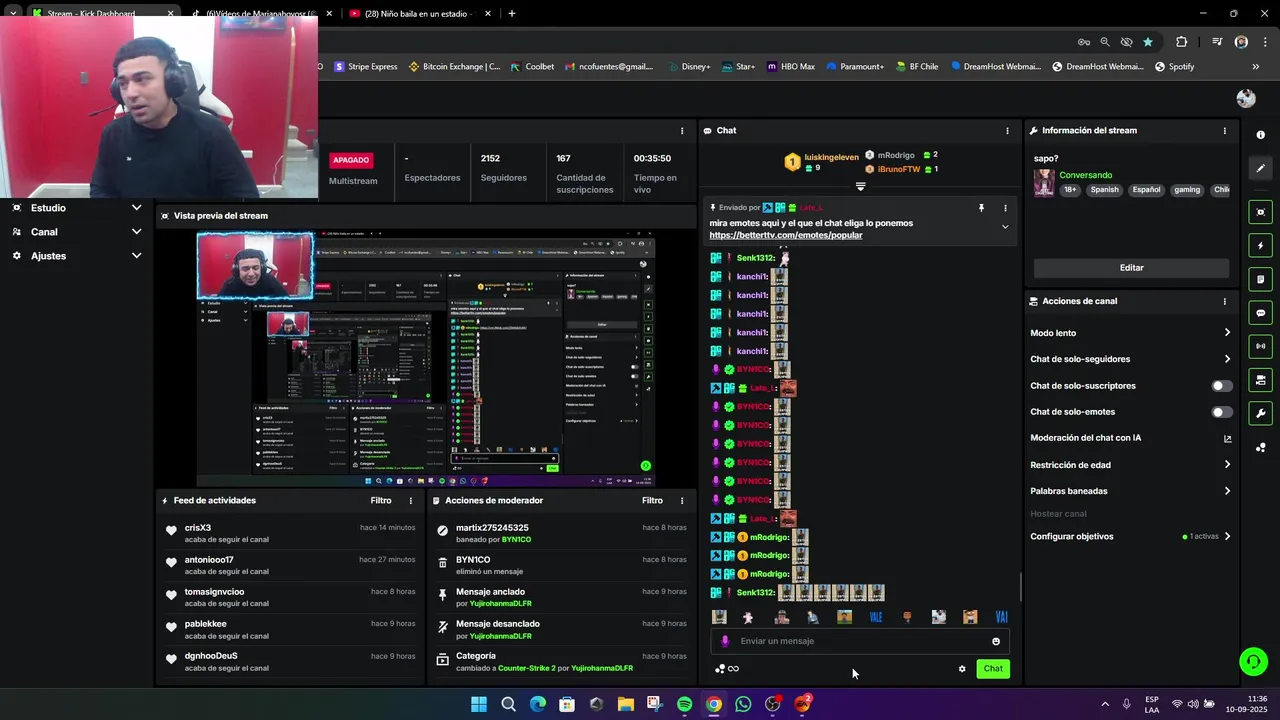The image size is (1280, 720).
Task: Open three-dot menu of Chat panel
Action: coord(1007,131)
